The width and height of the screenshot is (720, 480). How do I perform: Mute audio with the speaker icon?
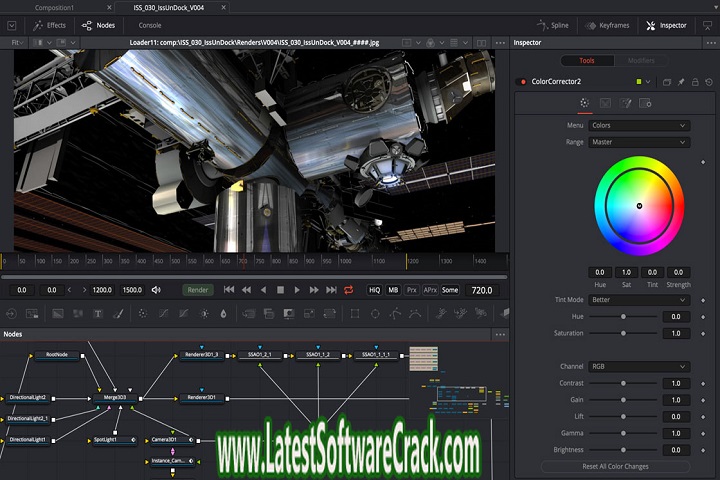click(155, 290)
